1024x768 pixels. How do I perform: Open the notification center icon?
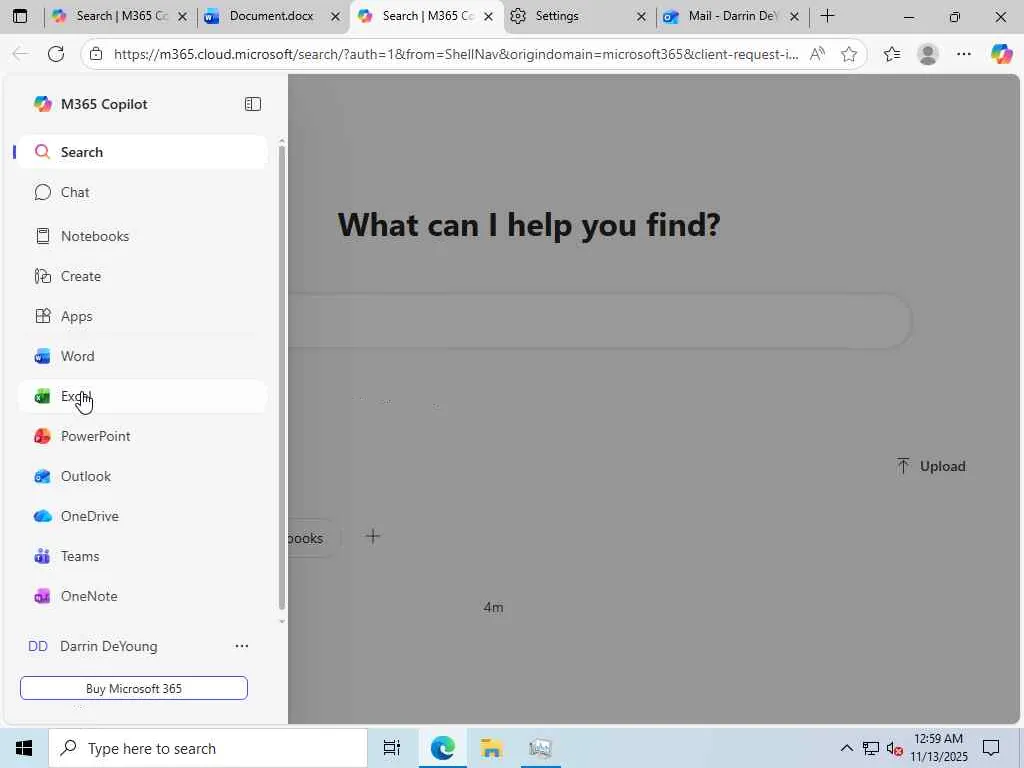click(x=991, y=748)
